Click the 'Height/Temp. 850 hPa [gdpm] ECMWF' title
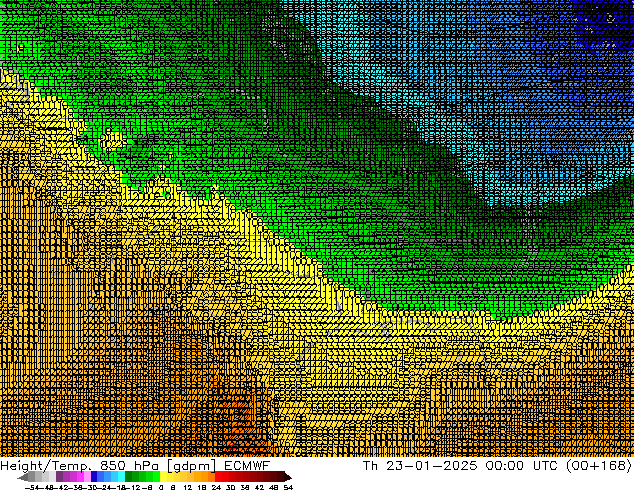634x490 pixels. [135, 466]
